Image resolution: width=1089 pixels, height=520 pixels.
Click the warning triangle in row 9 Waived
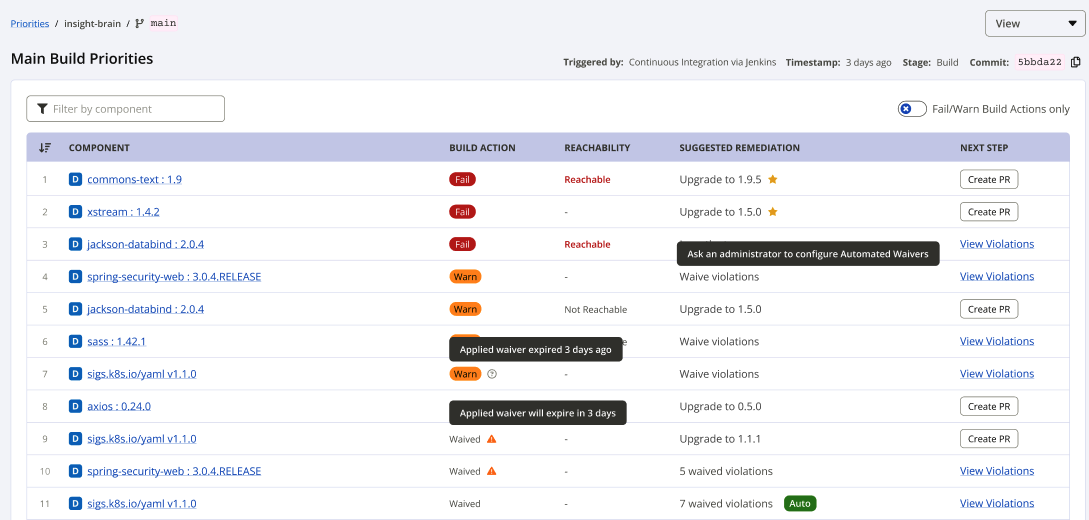(x=492, y=439)
